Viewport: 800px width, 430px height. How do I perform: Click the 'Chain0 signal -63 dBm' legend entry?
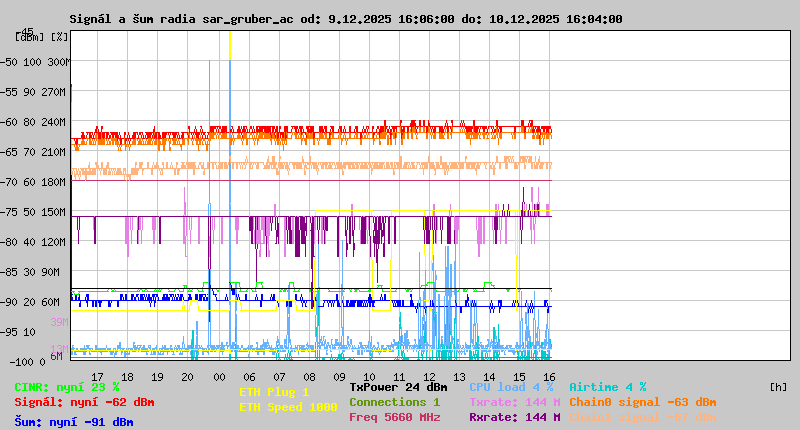pos(642,402)
